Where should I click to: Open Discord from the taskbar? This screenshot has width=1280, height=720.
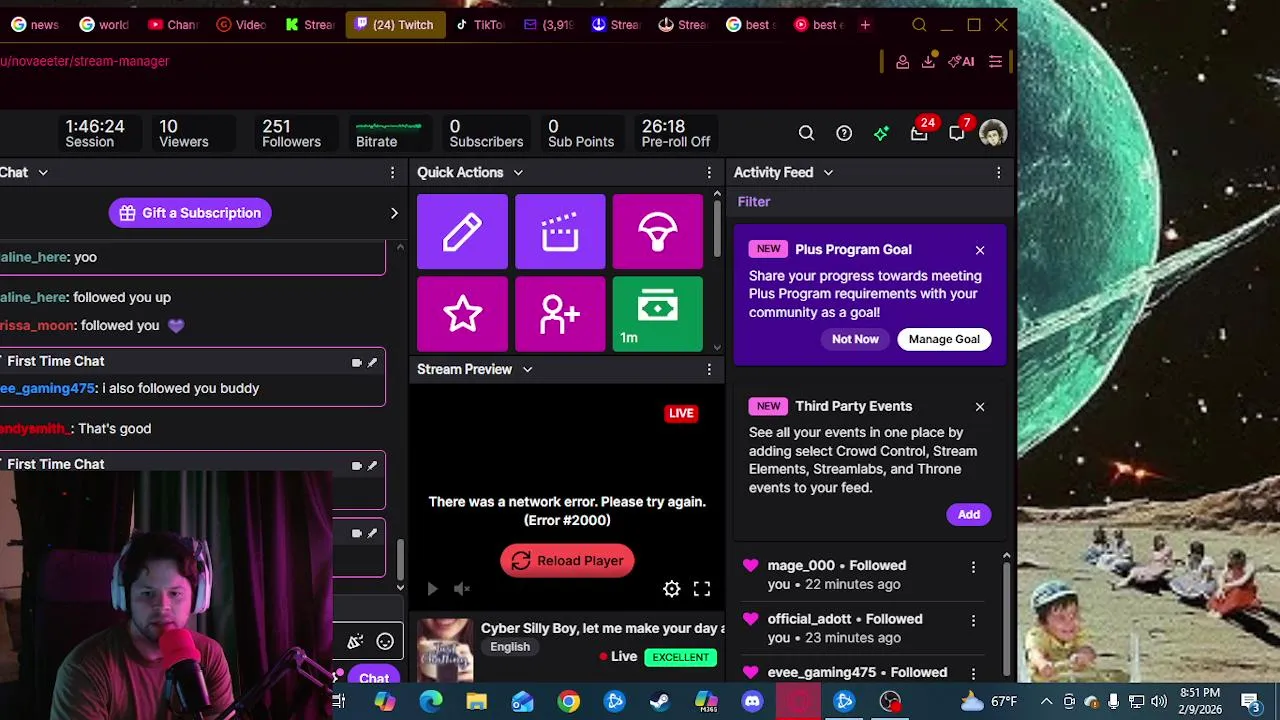coord(752,702)
